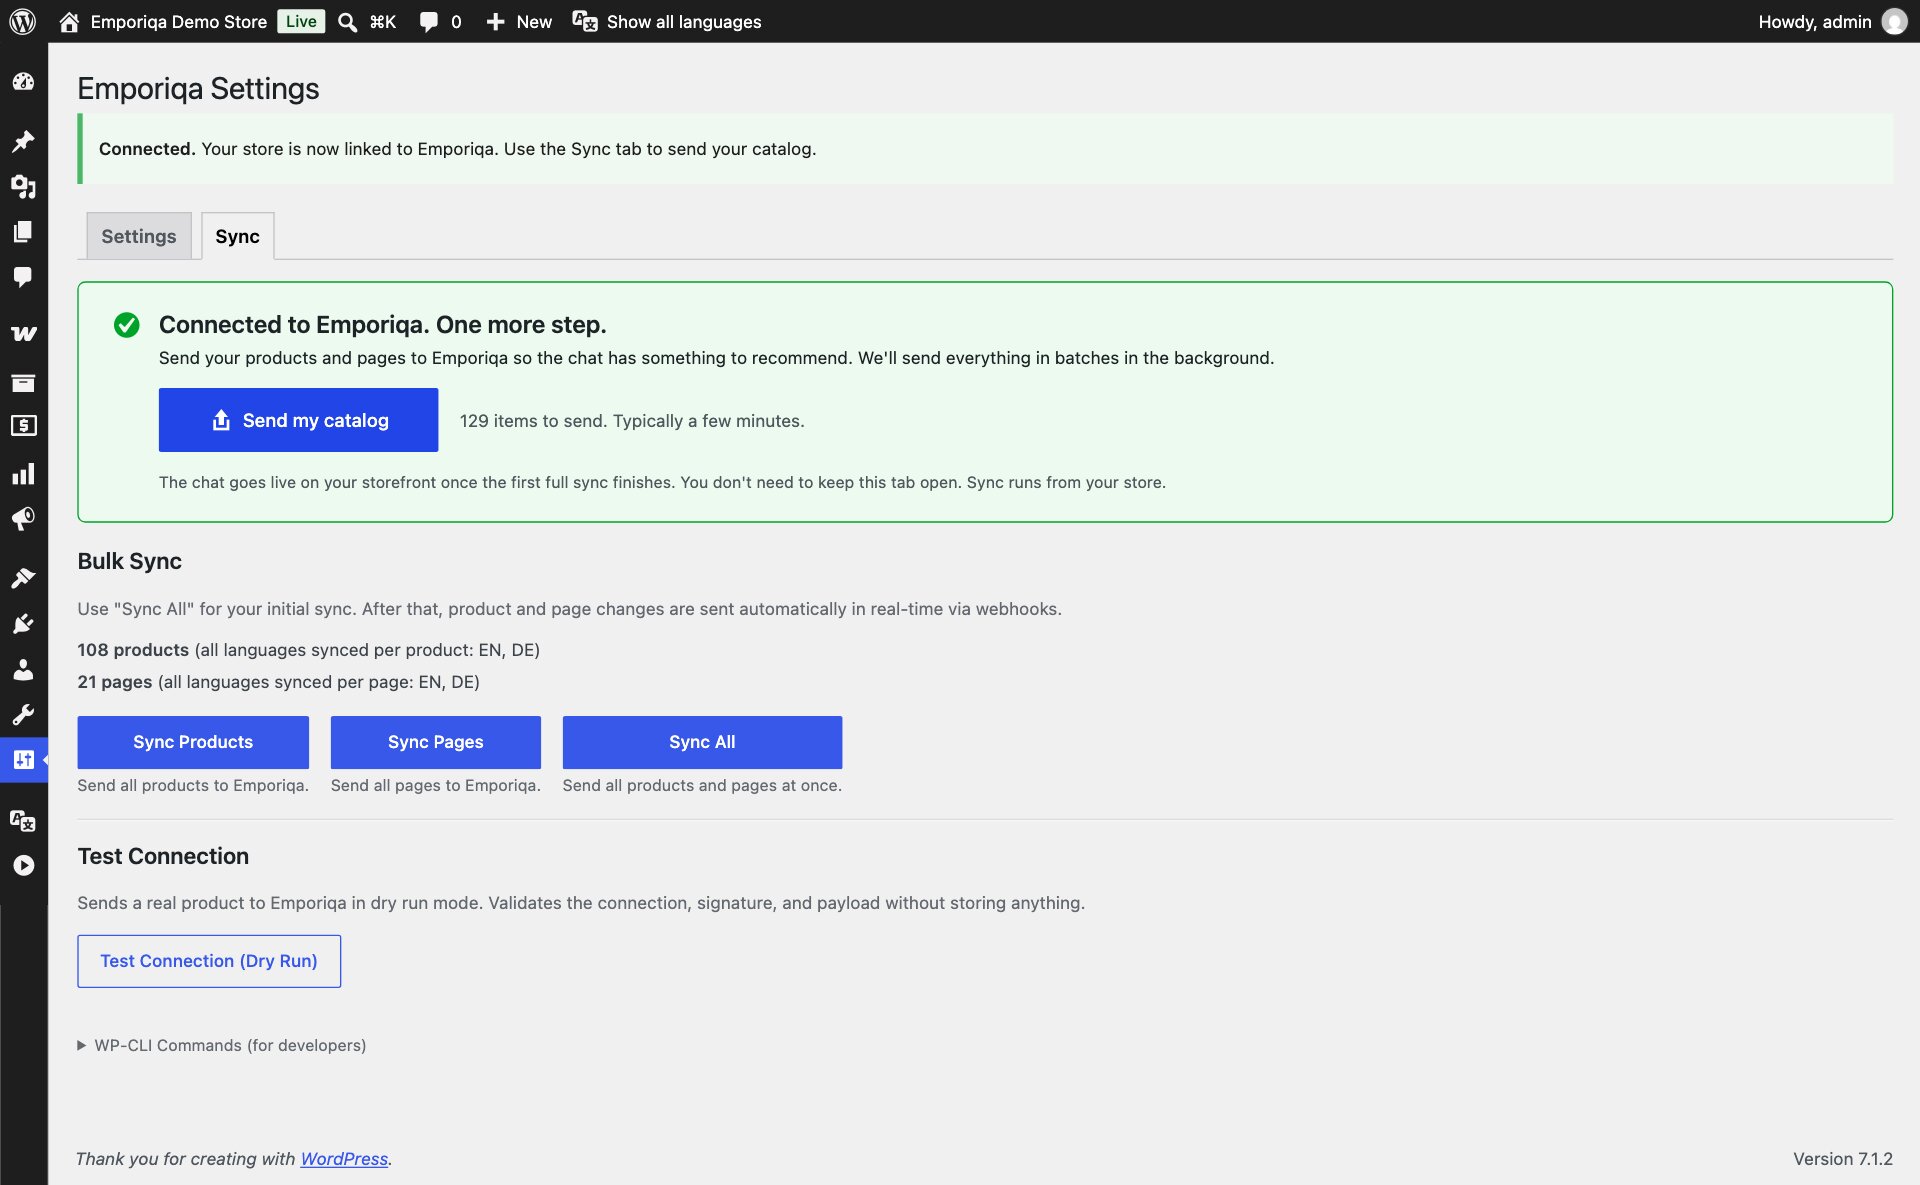This screenshot has width=1920, height=1185.
Task: Click 'Send all pages to Emporiqa.' caption
Action: (x=436, y=785)
